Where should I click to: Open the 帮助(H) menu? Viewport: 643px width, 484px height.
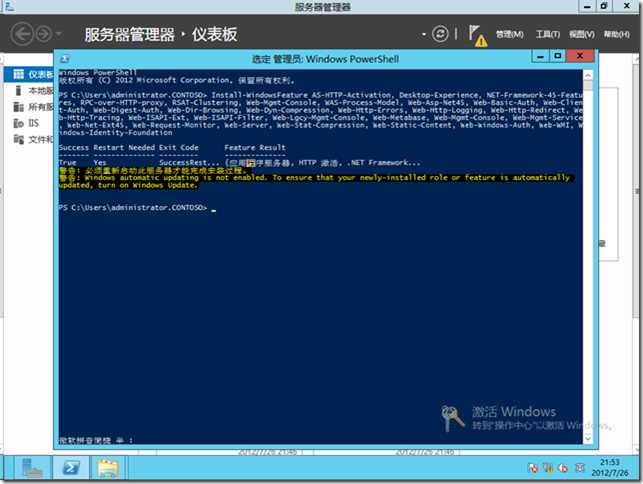click(x=616, y=34)
